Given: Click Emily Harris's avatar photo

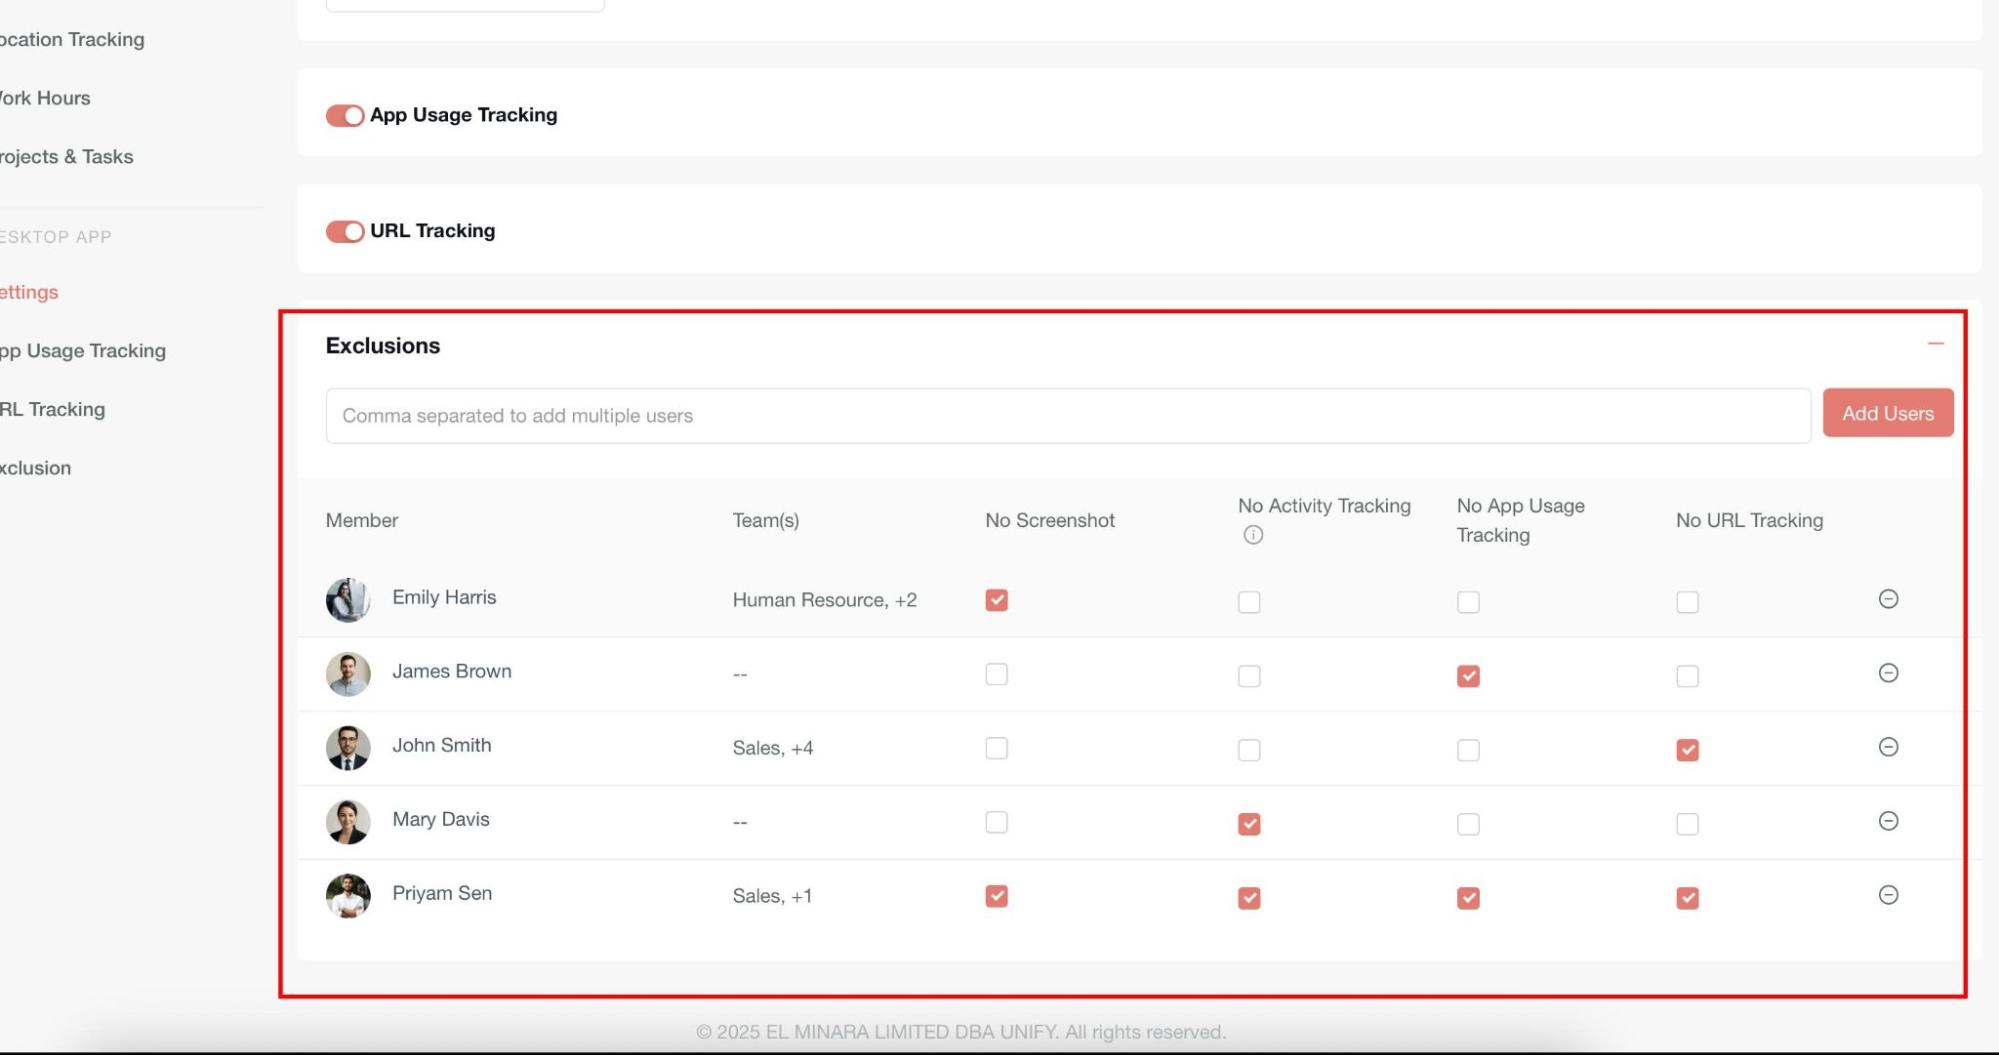Looking at the screenshot, I should coord(348,600).
